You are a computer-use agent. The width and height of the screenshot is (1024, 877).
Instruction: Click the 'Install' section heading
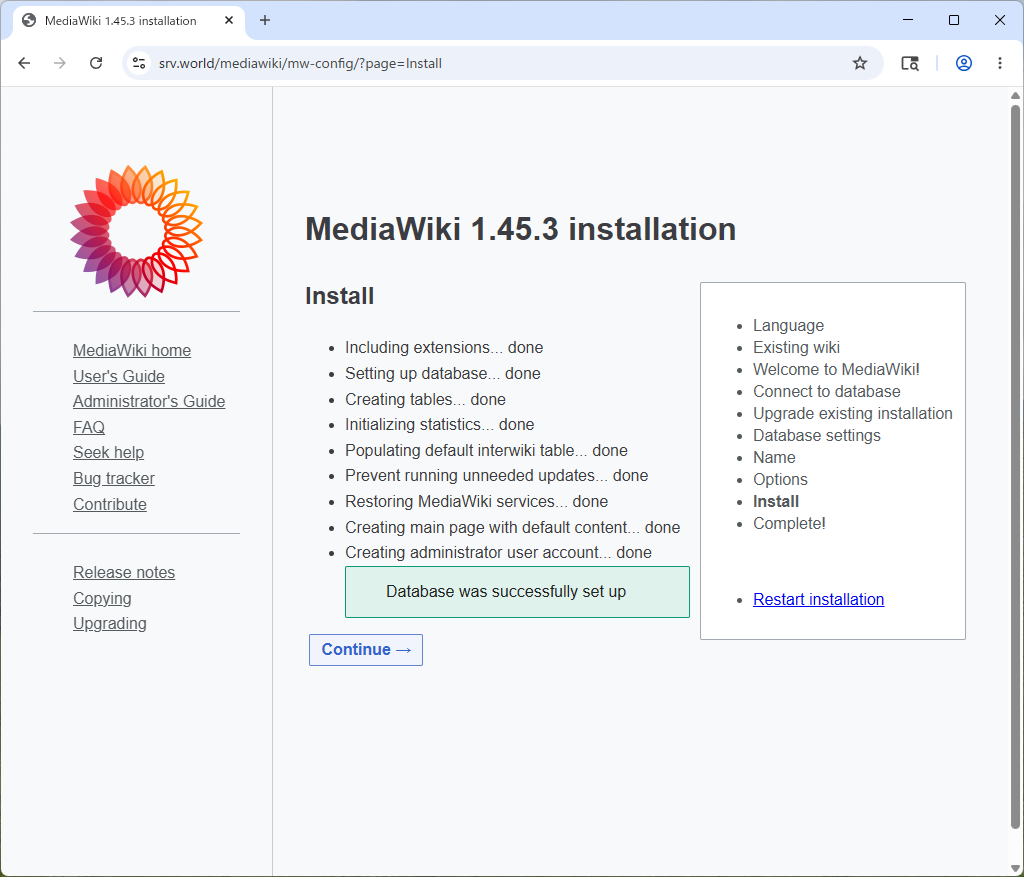340,296
